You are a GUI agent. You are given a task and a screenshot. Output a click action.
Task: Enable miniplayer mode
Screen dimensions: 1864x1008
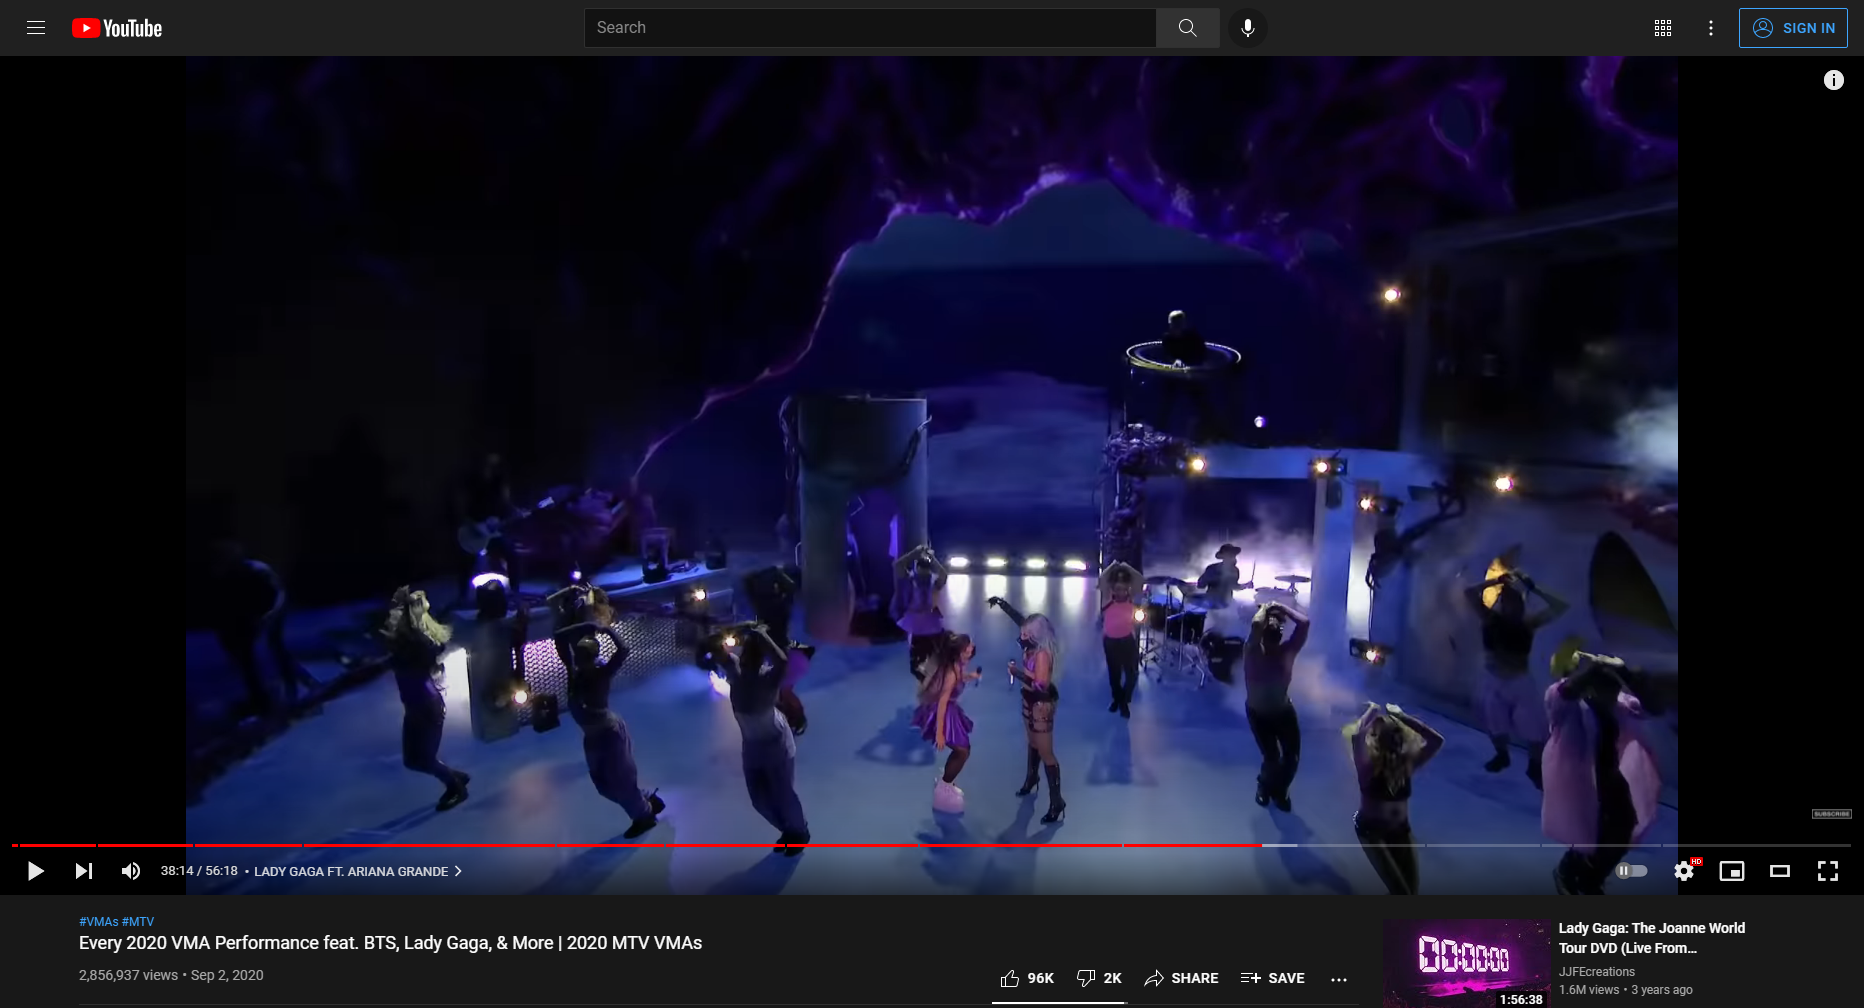click(1731, 871)
